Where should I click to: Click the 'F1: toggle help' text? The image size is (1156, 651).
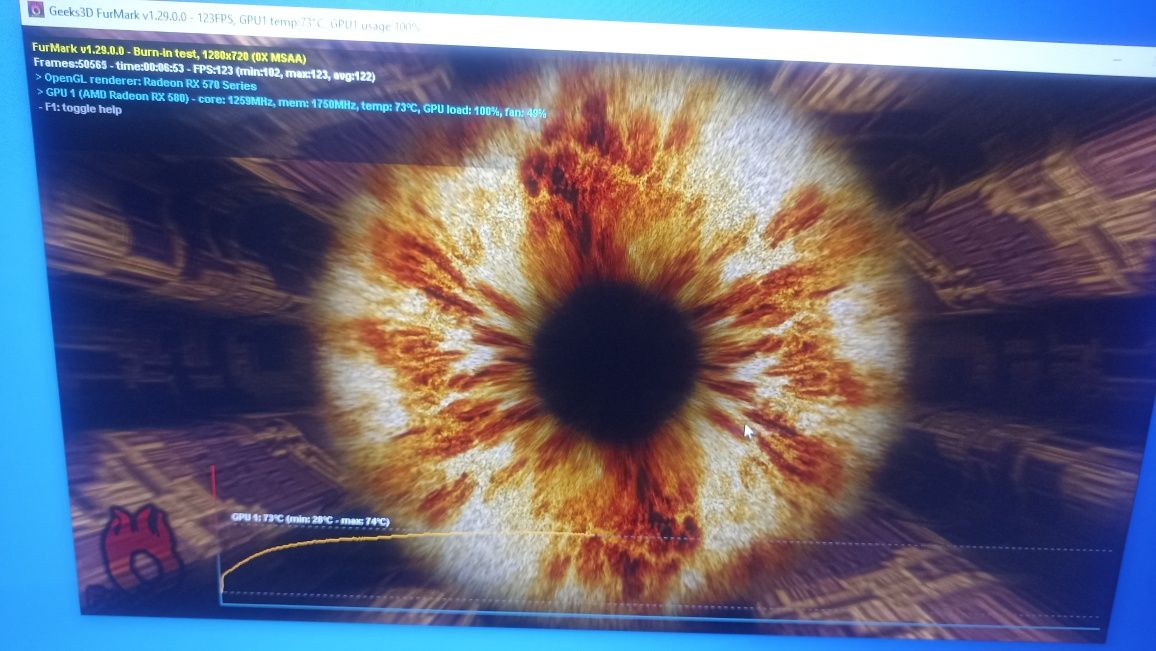(x=80, y=108)
